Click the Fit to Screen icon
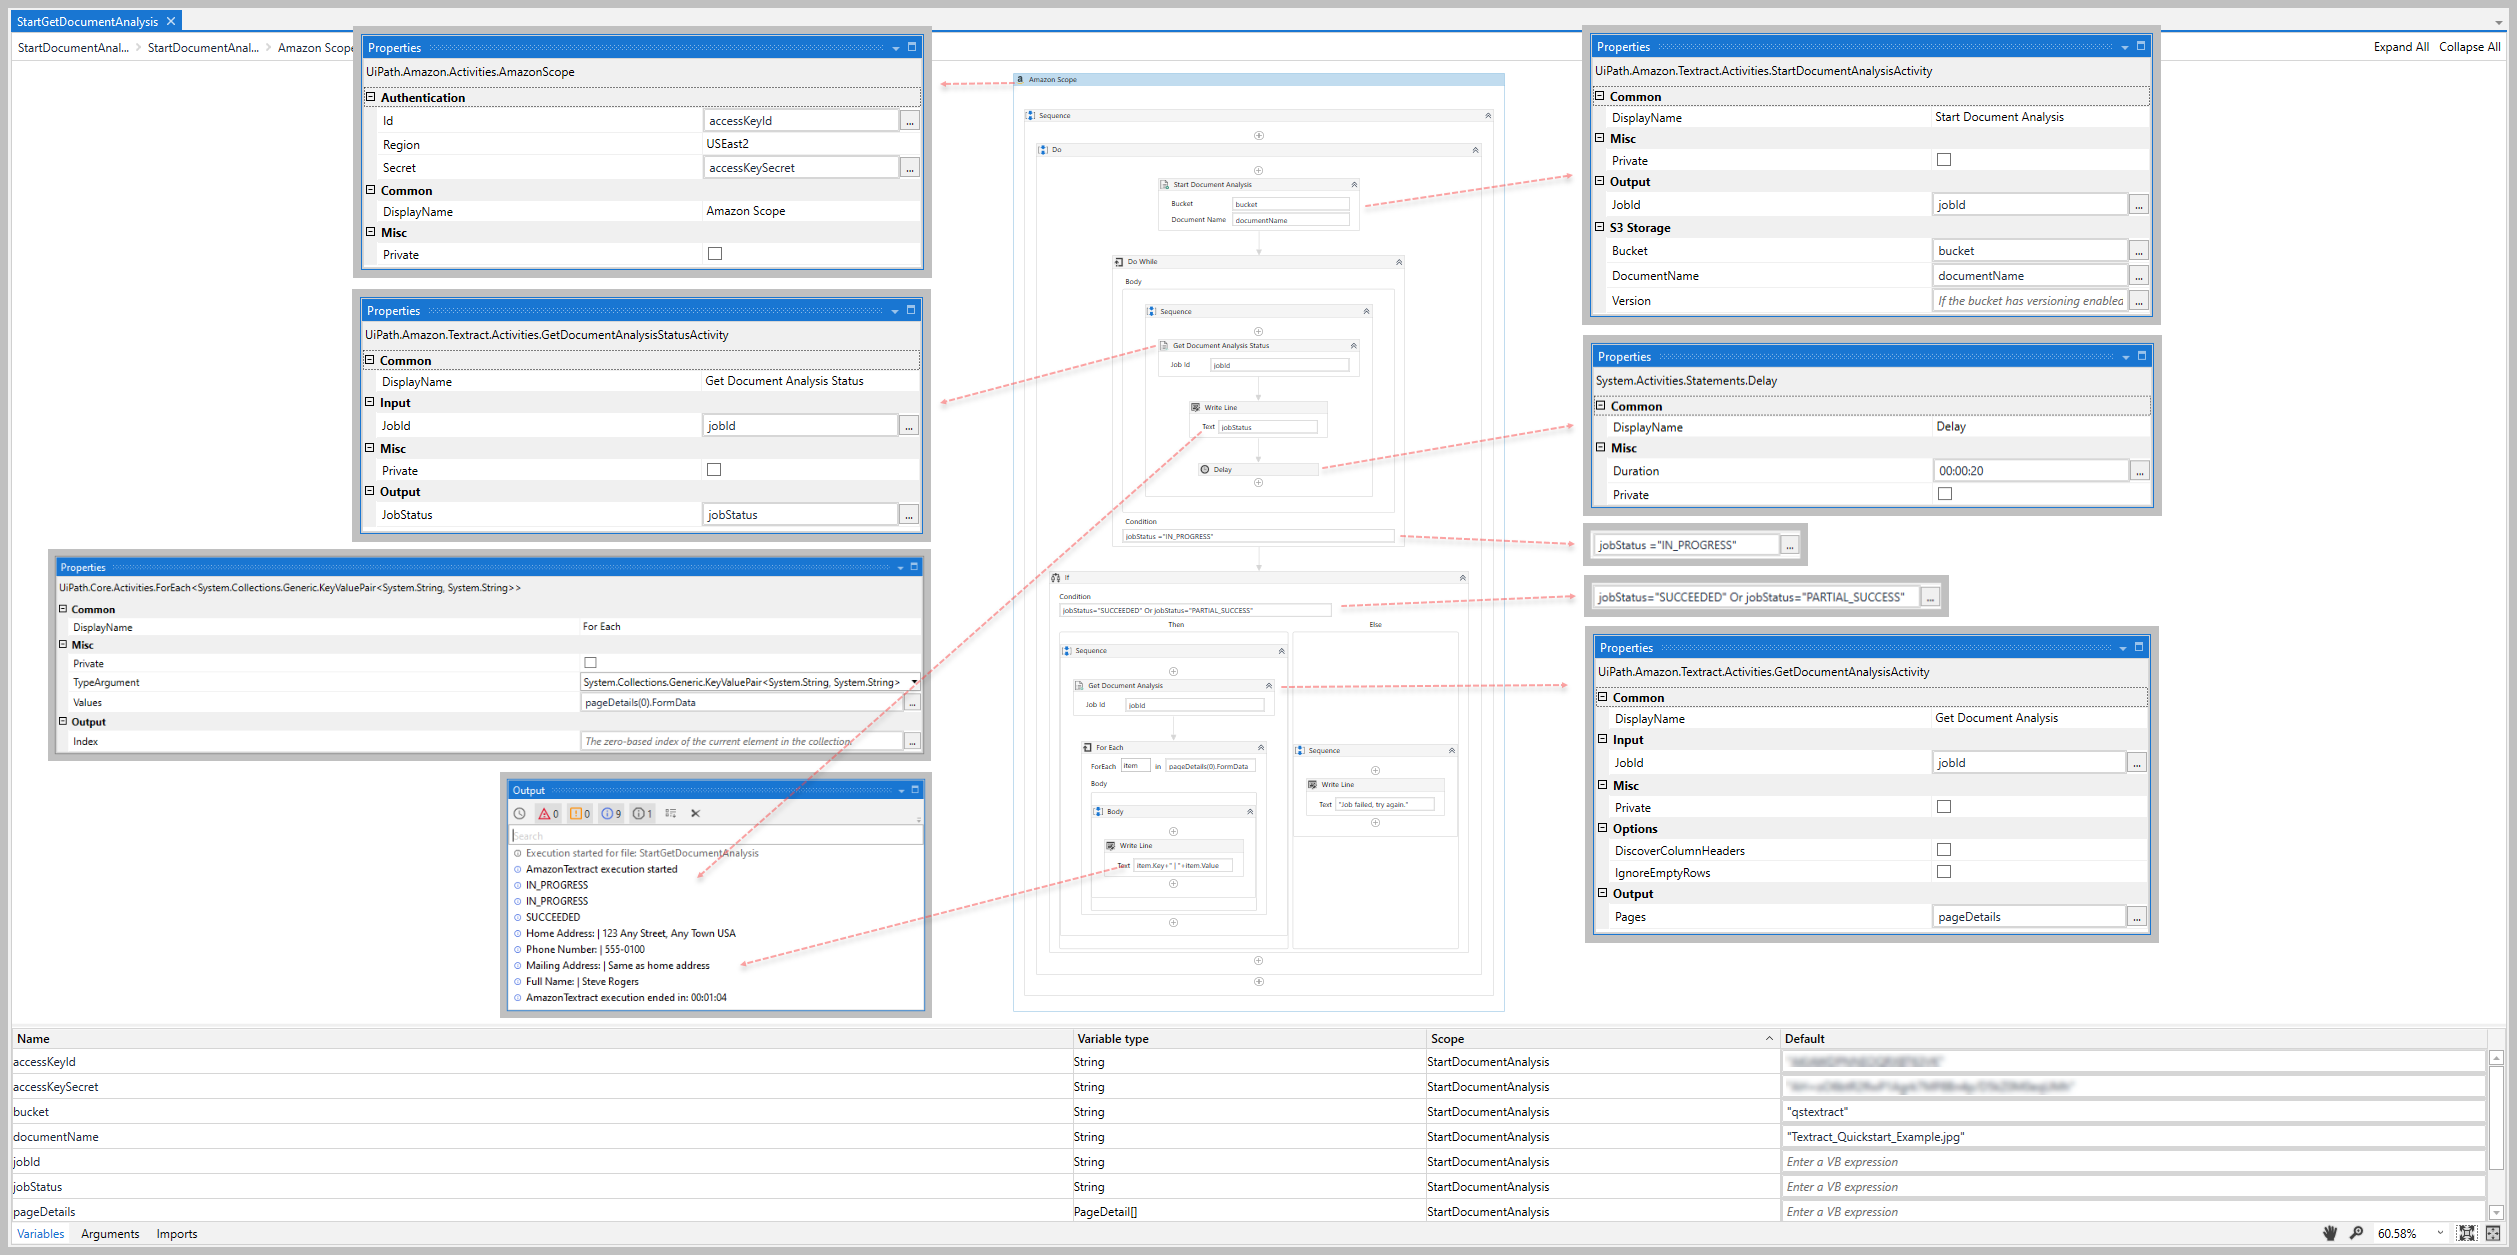 [x=2467, y=1232]
